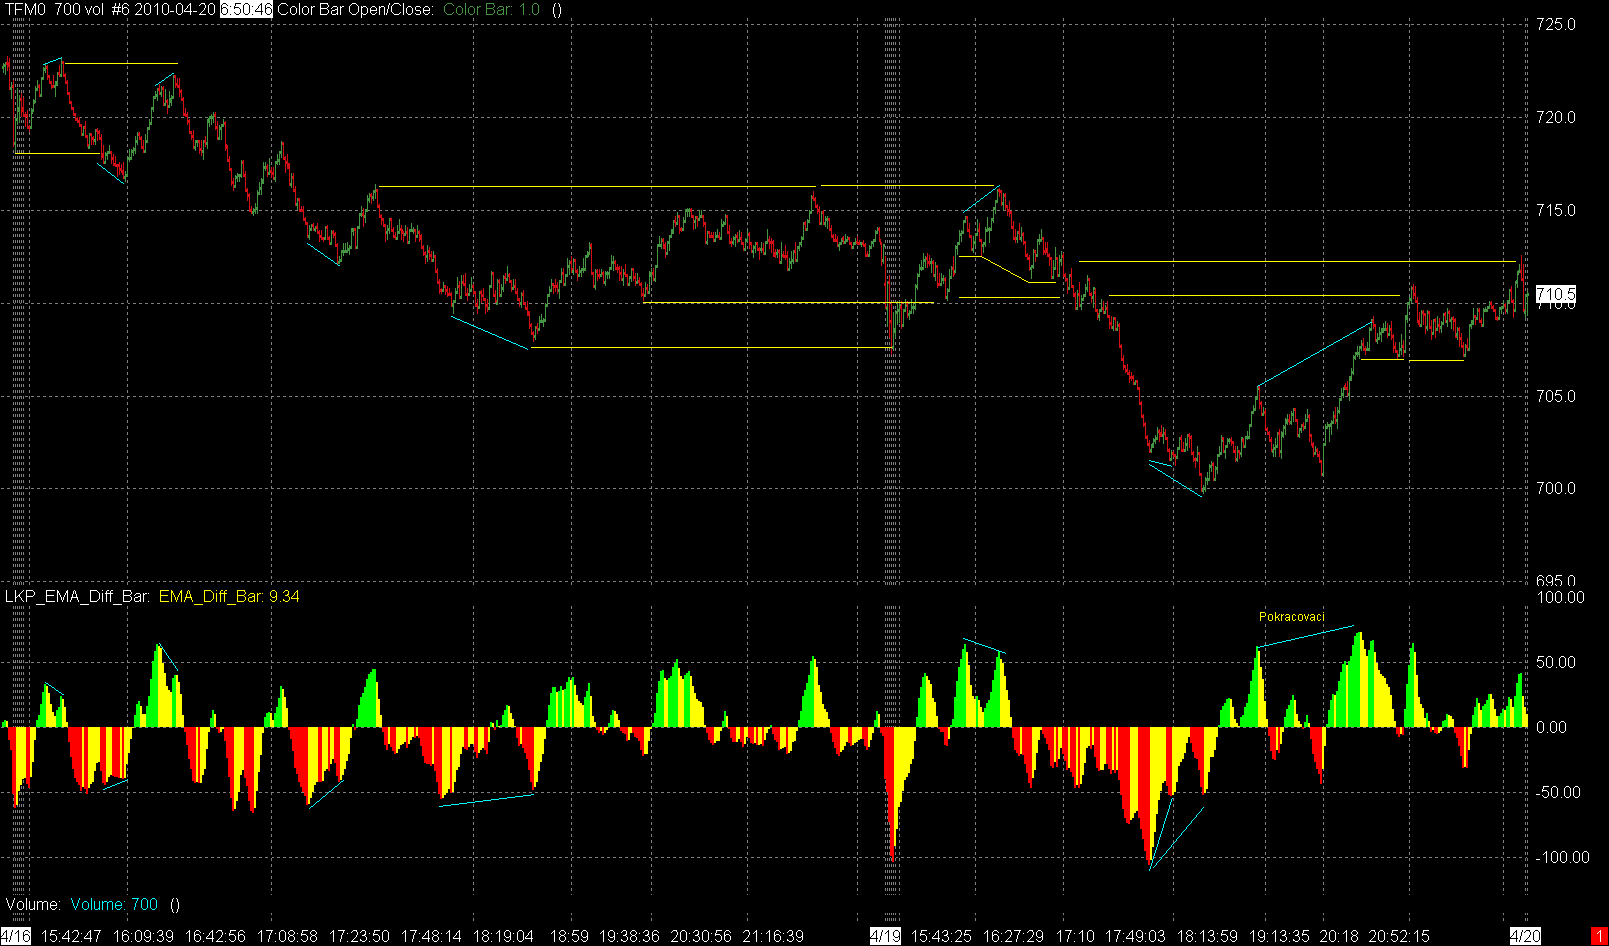The height and width of the screenshot is (946, 1609).
Task: Select the white Volume: study label
Action: click(33, 905)
